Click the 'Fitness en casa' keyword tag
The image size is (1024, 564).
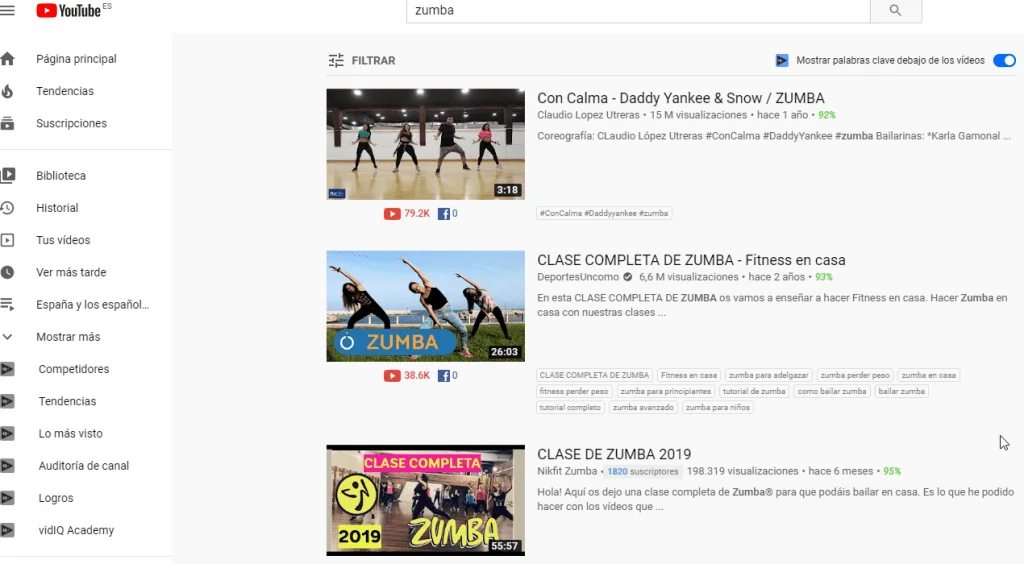(x=689, y=375)
